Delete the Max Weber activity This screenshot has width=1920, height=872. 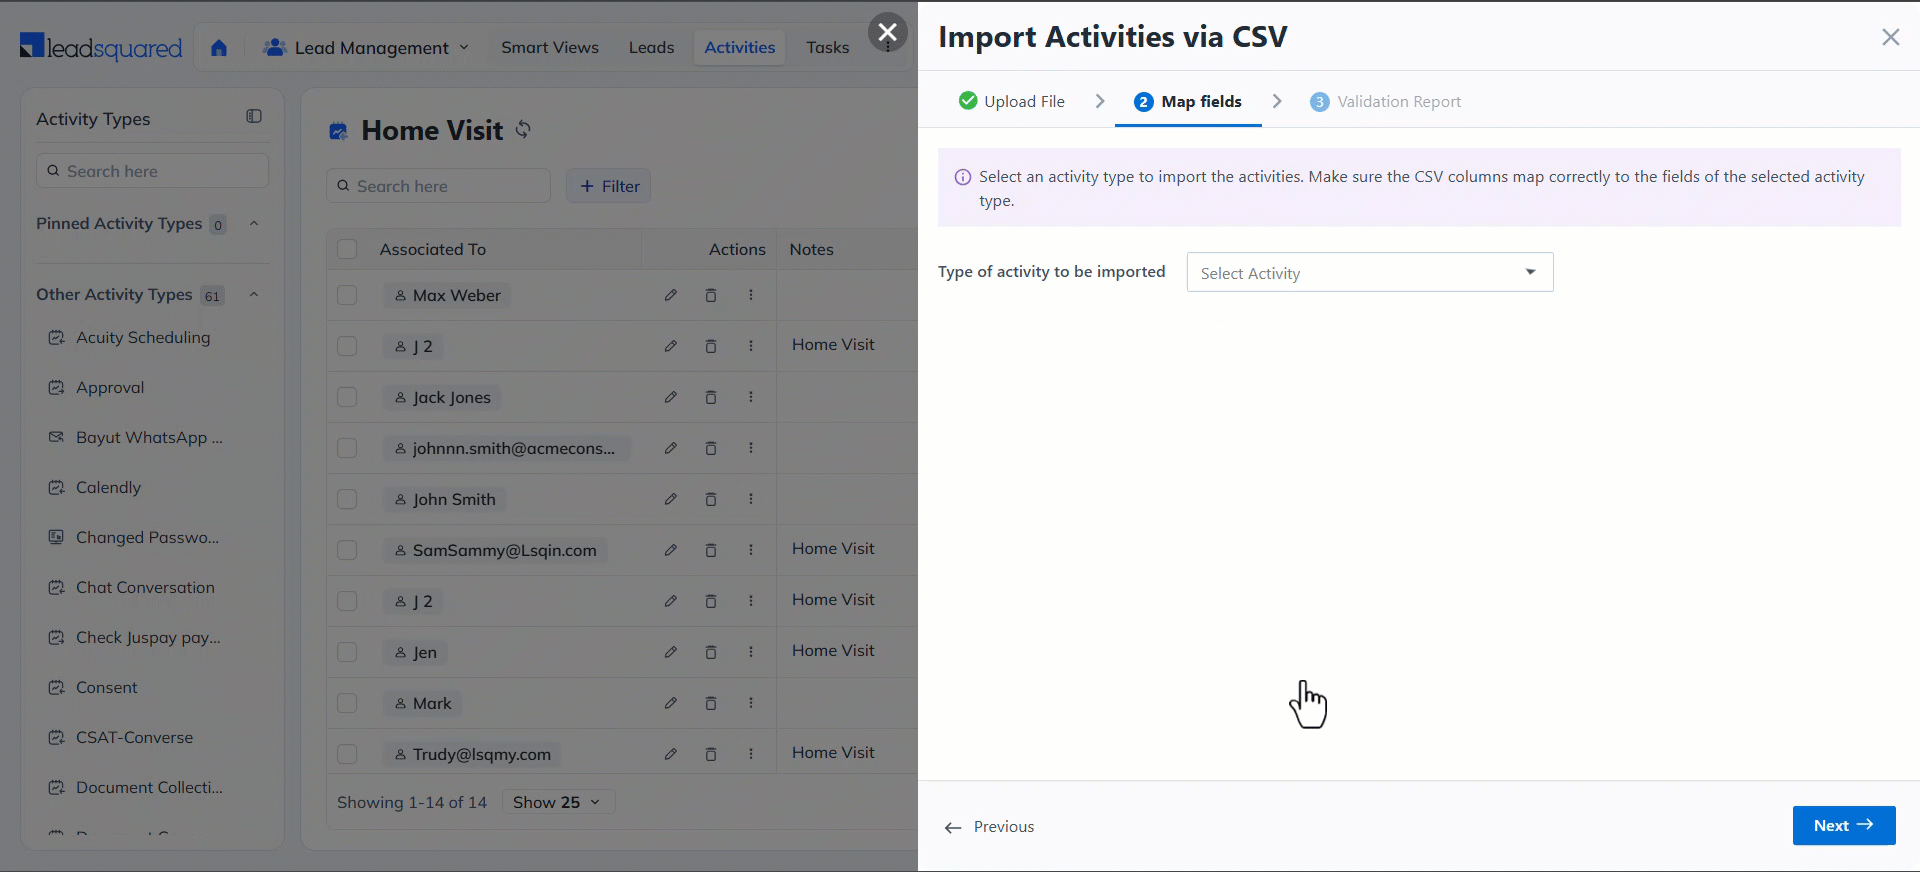[711, 295]
